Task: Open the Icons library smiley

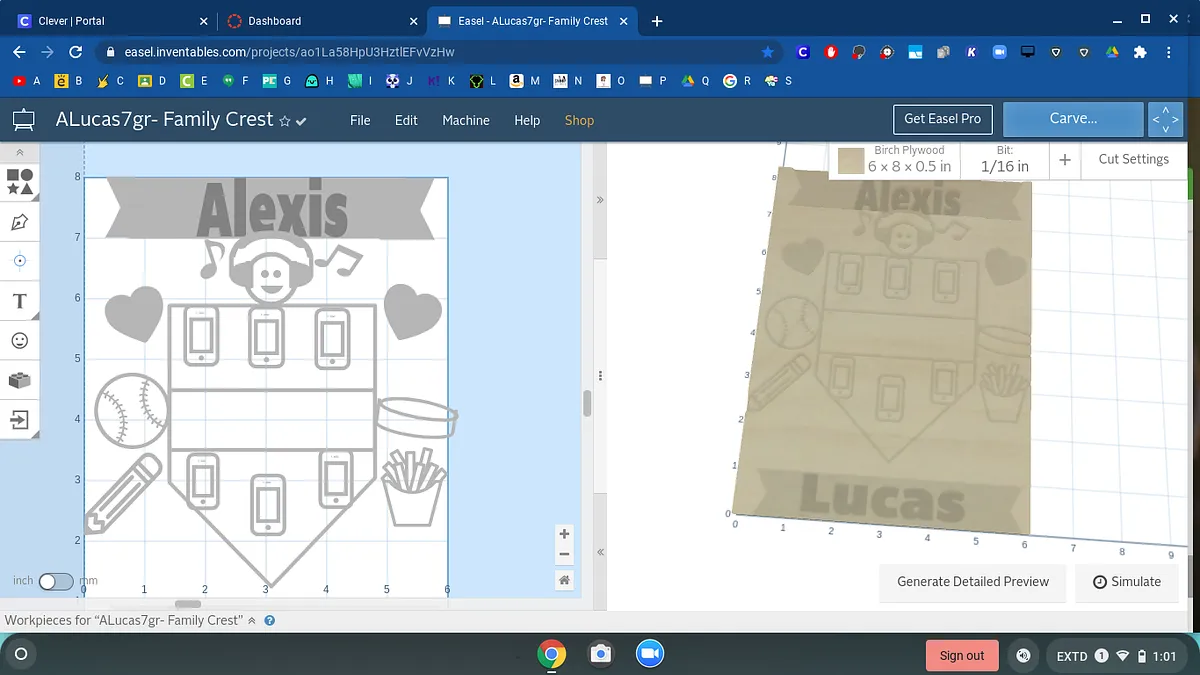Action: tap(20, 341)
